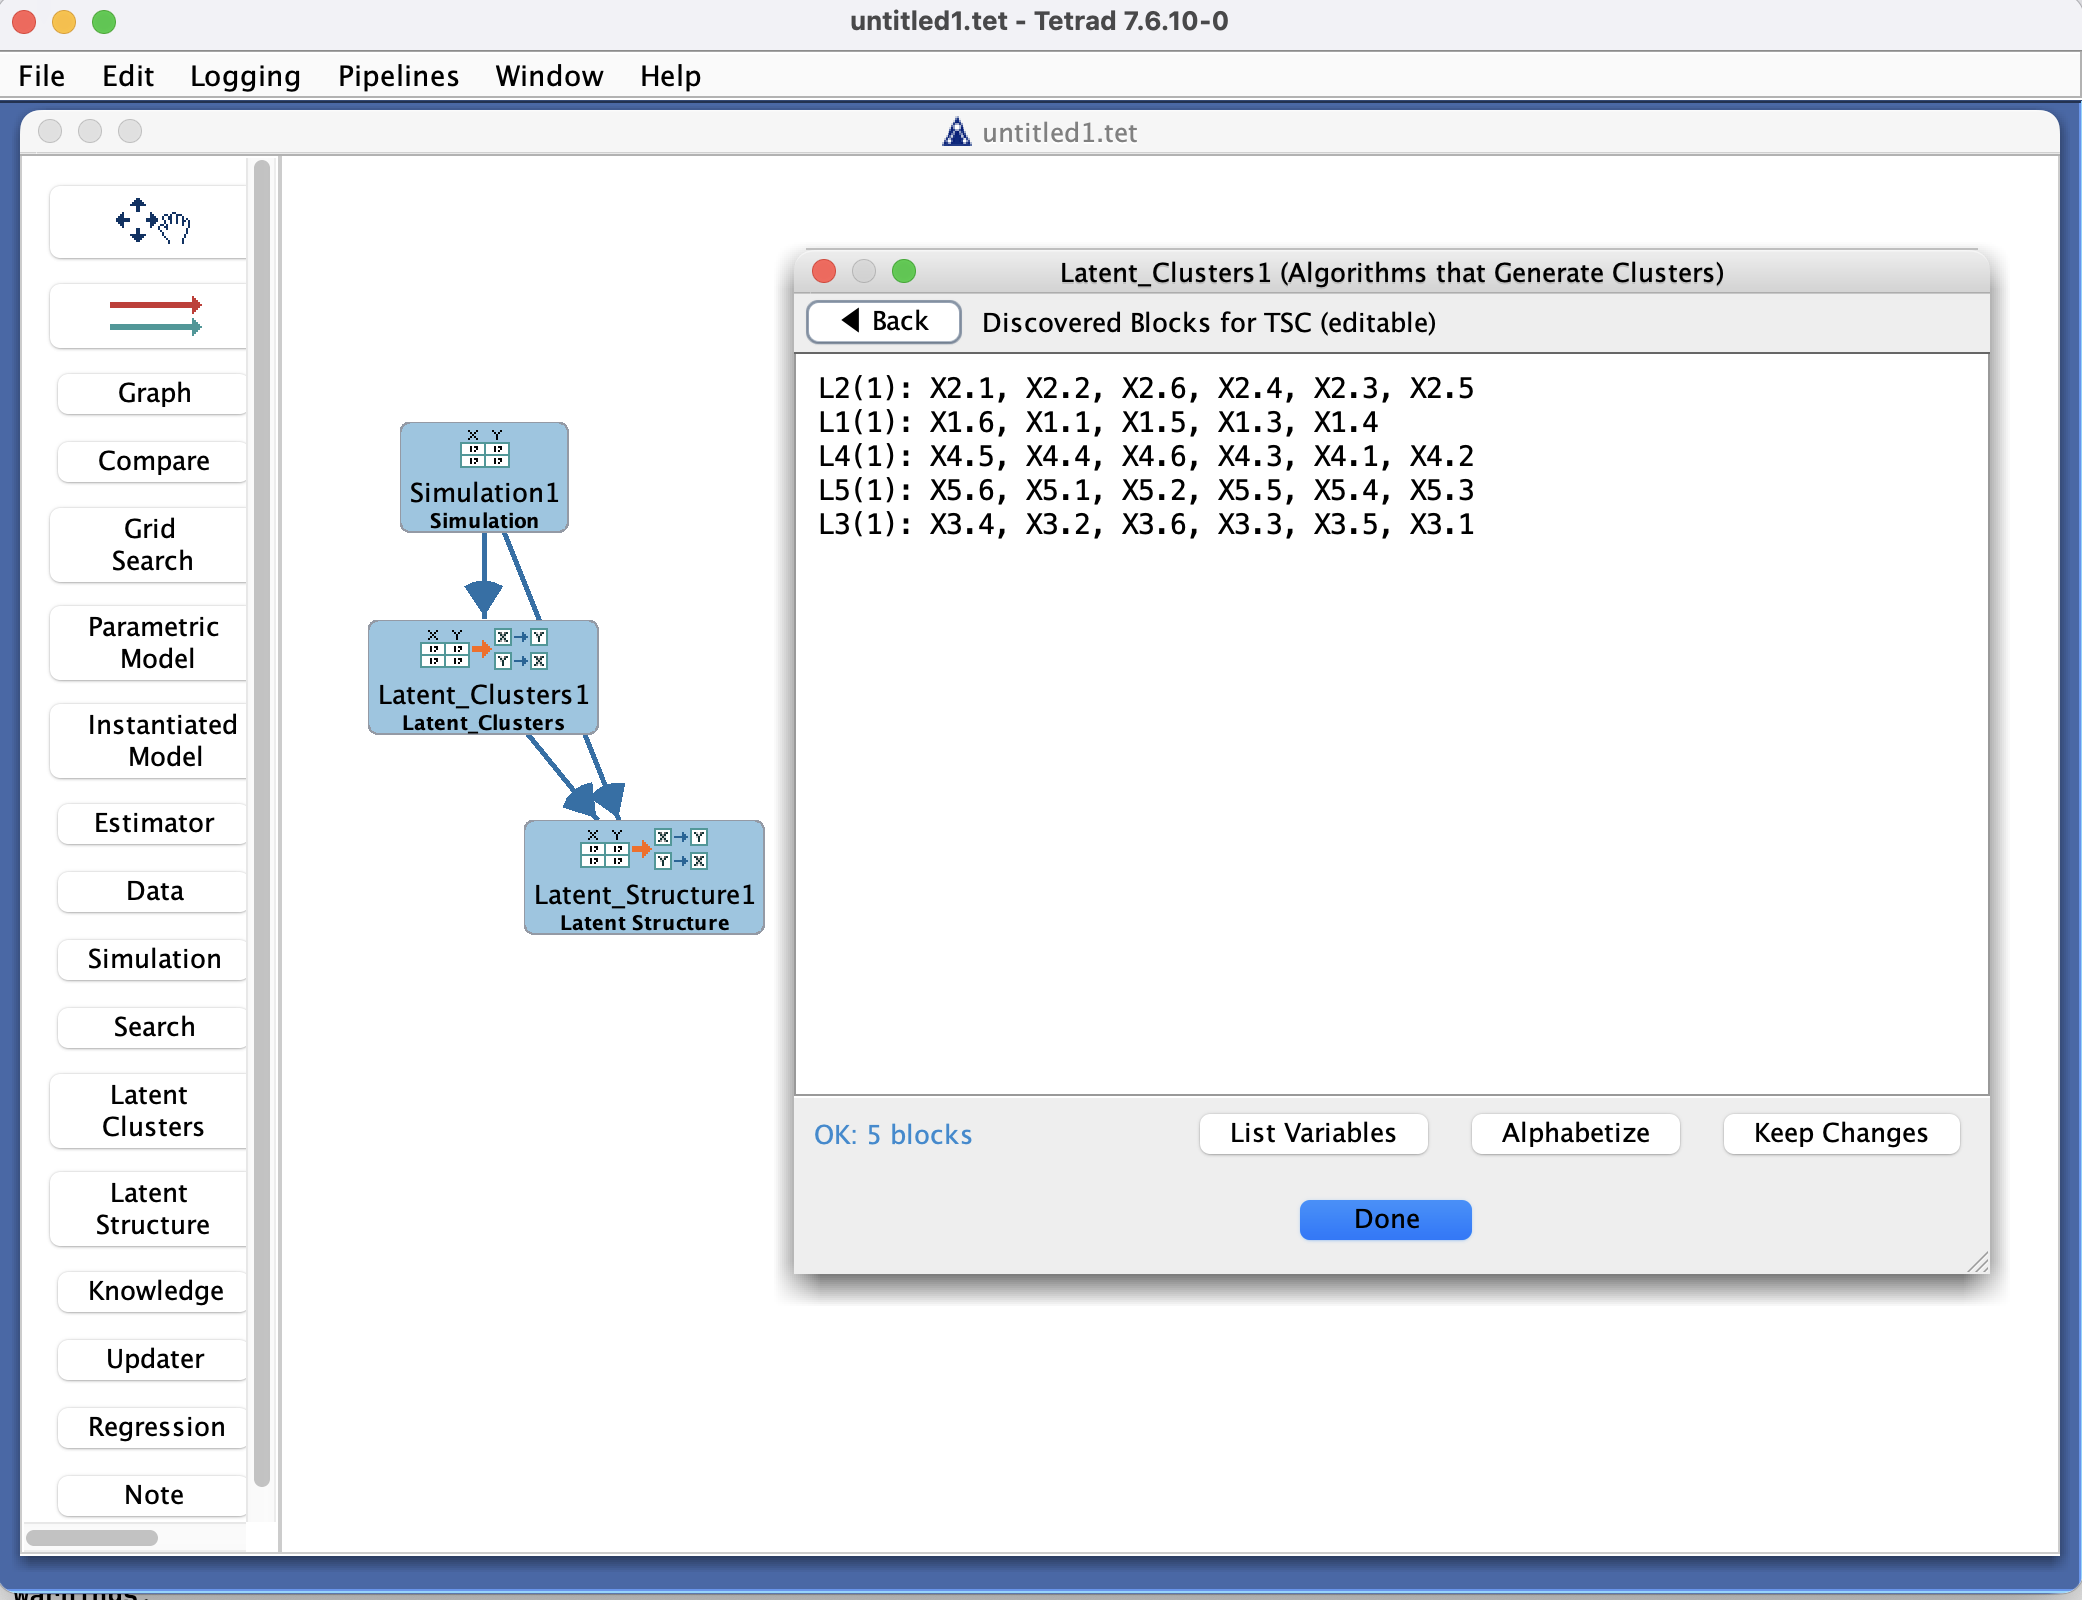The width and height of the screenshot is (2082, 1600).
Task: Confirm with the Done button
Action: [1386, 1219]
